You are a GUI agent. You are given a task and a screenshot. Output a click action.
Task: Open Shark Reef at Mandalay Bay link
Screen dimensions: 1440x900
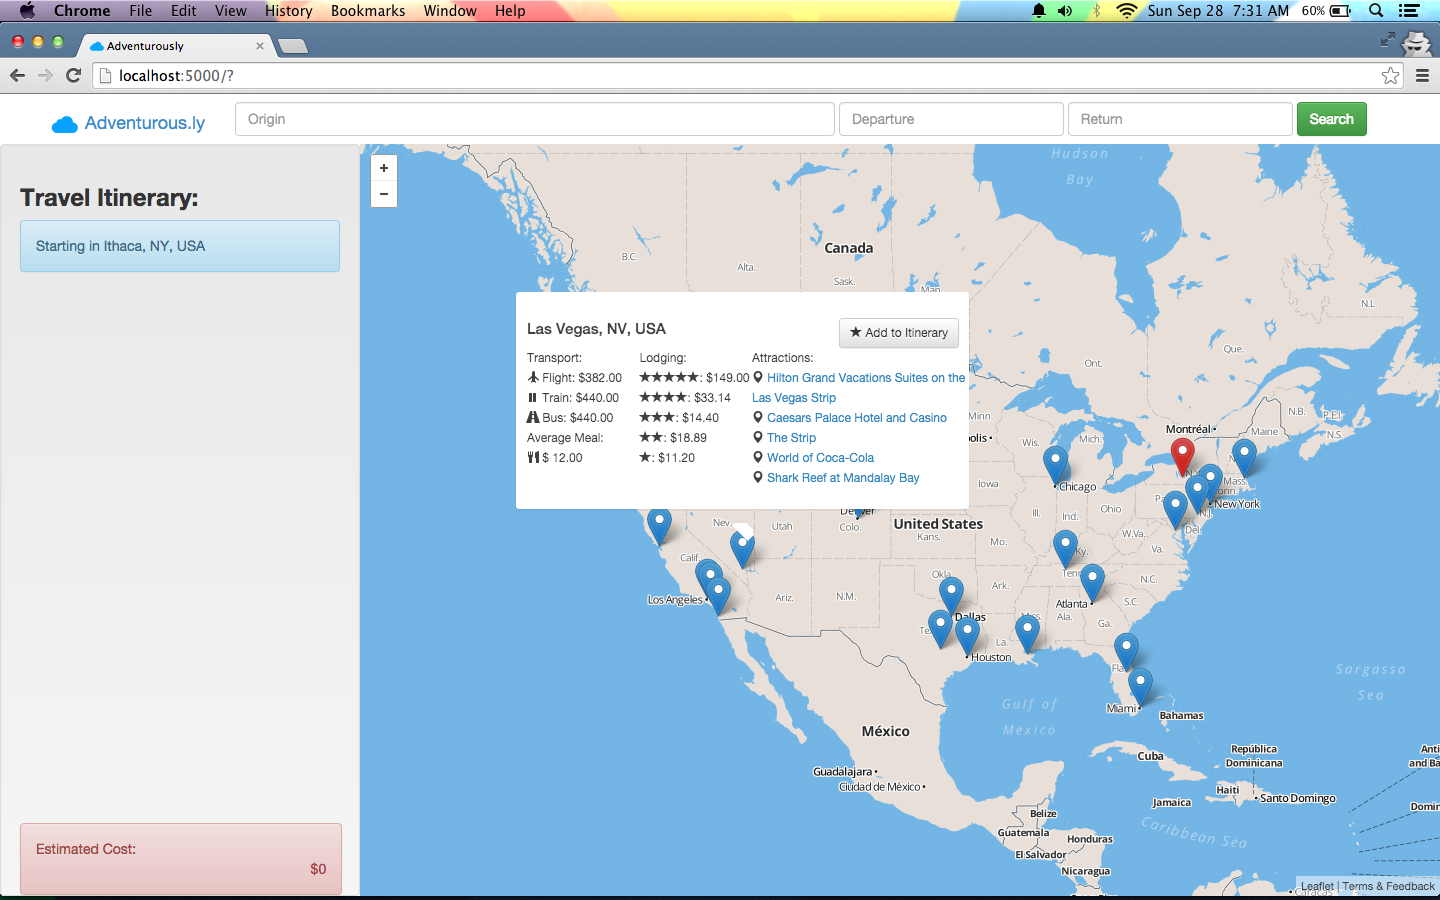pos(843,478)
